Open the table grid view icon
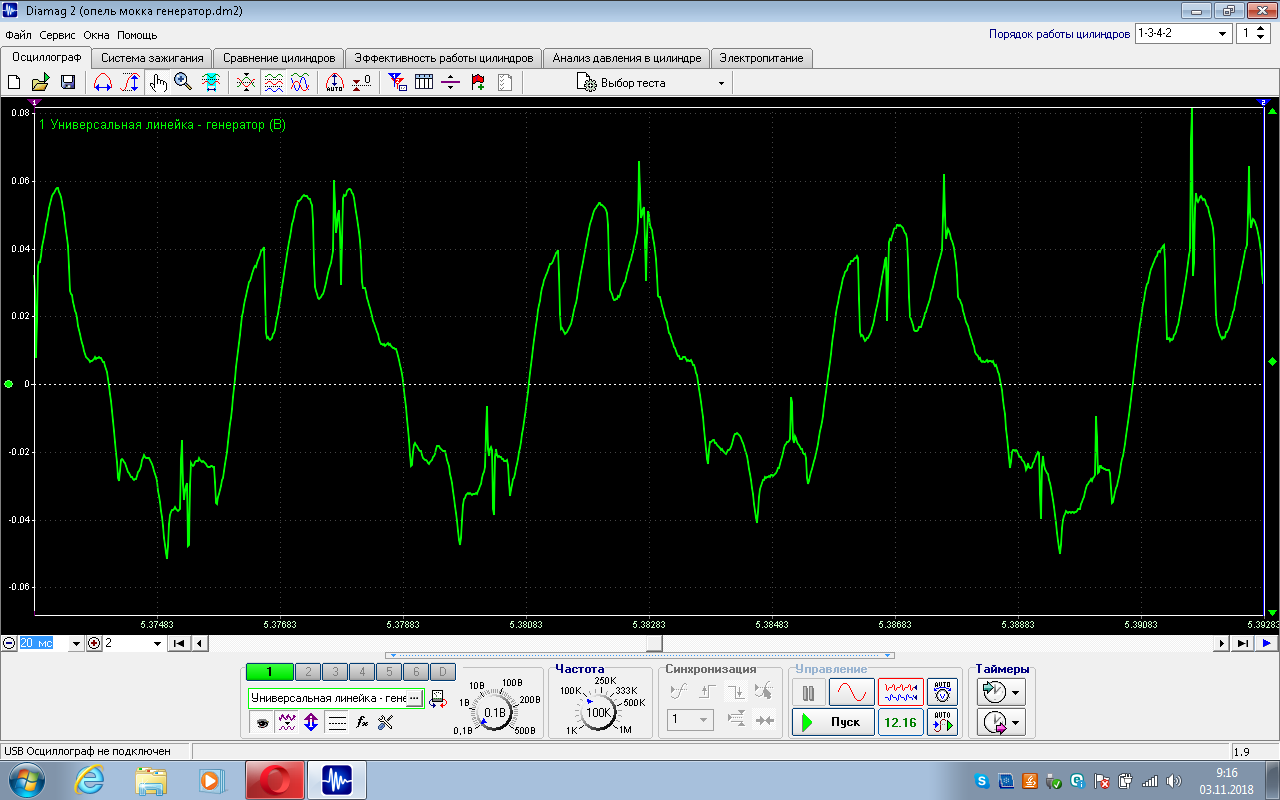This screenshot has height=800, width=1280. [424, 83]
